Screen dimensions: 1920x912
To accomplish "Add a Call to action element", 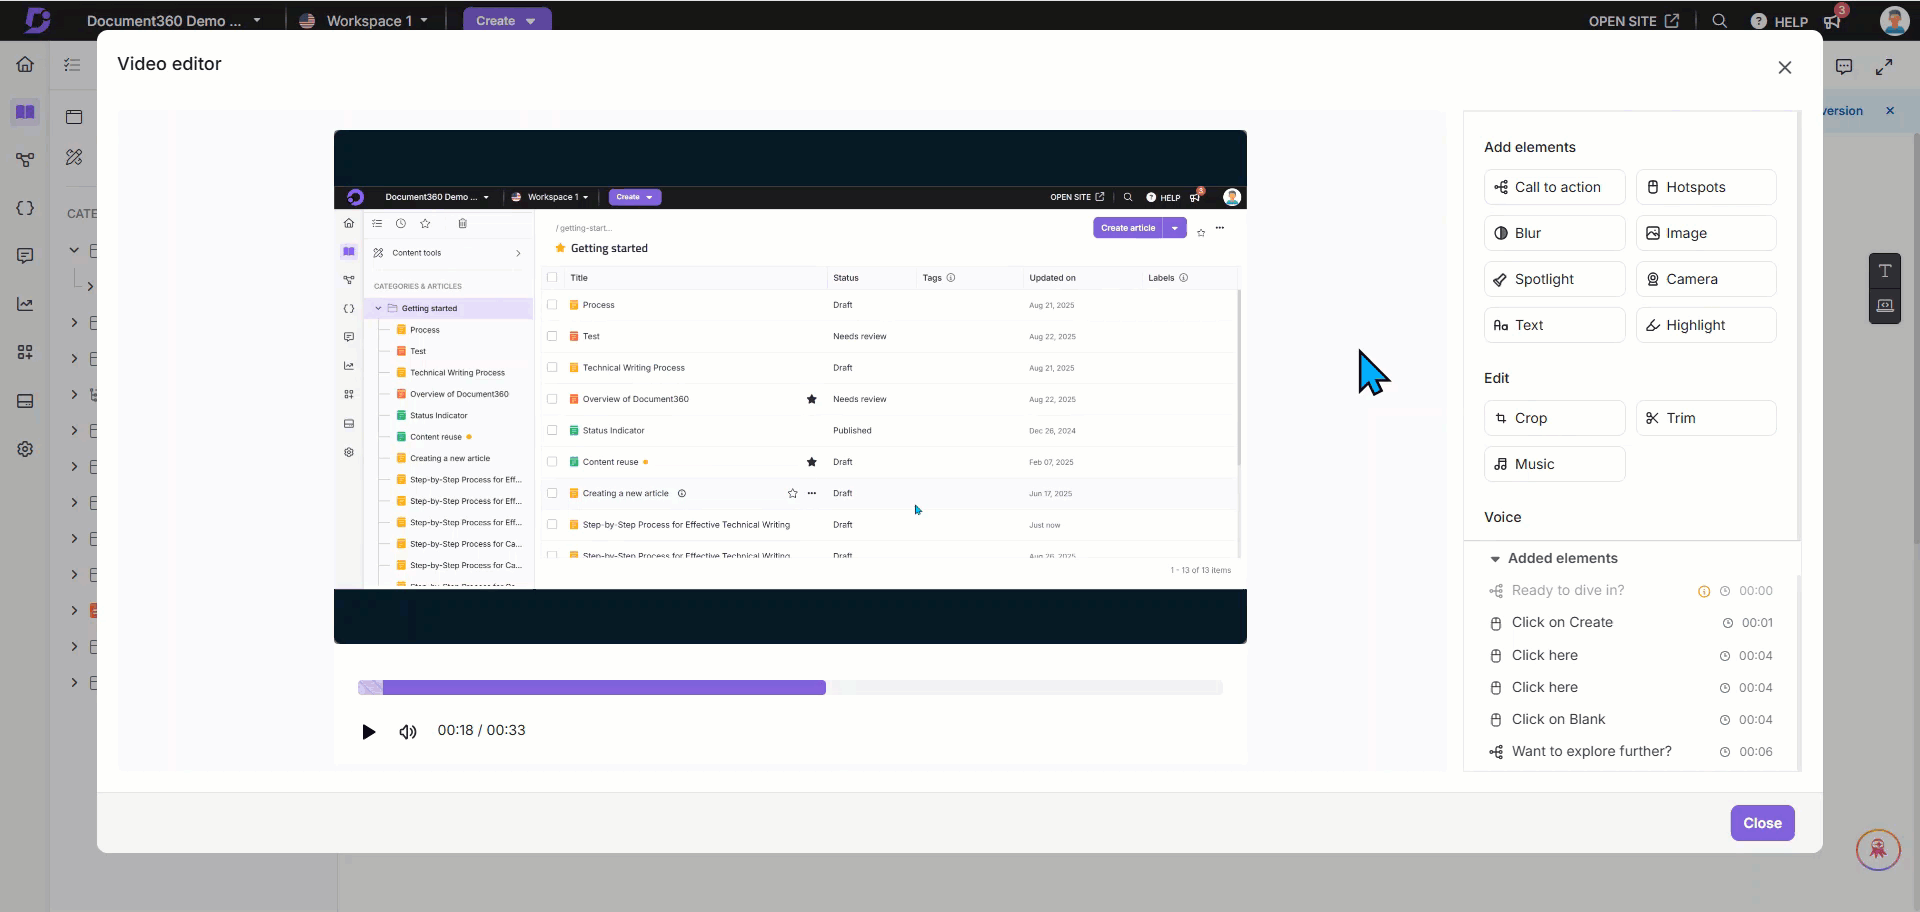I will [1554, 187].
